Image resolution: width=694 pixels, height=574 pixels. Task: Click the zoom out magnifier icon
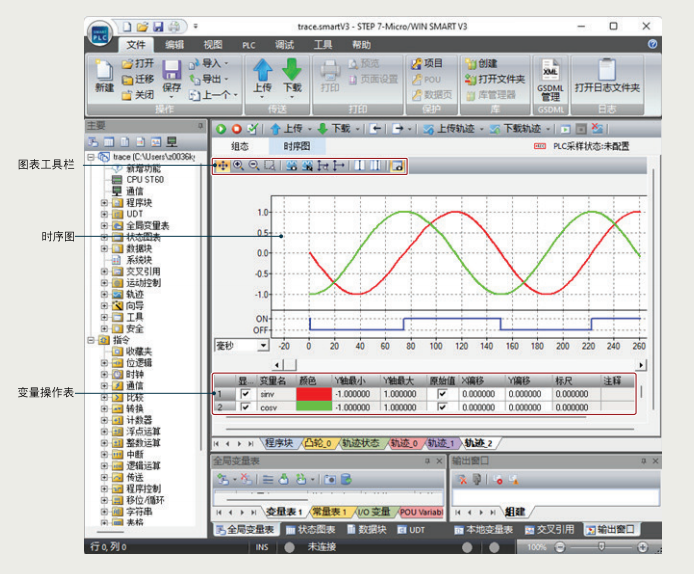[254, 165]
